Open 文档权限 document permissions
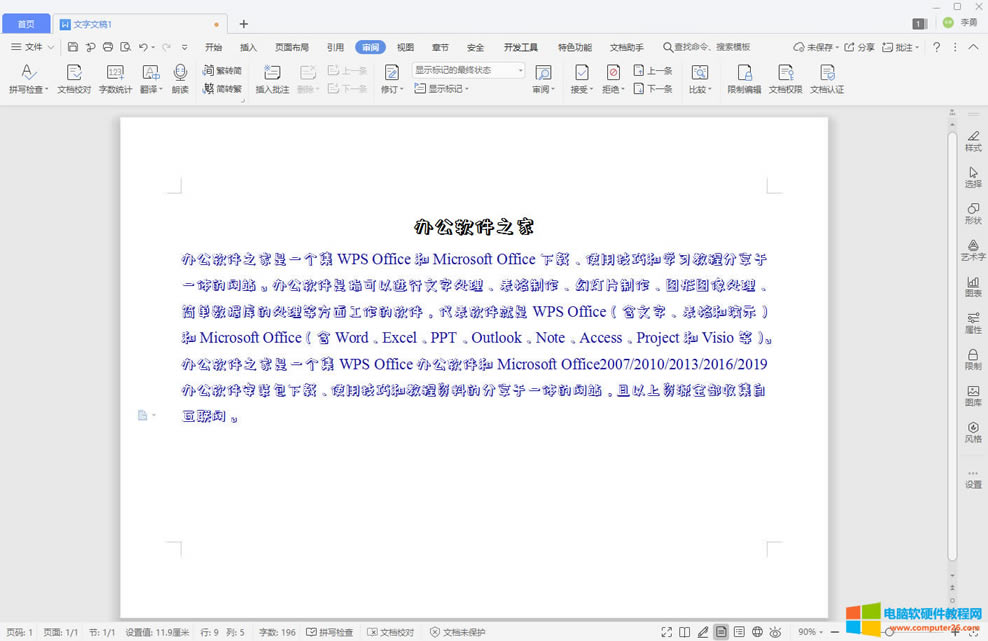The height and width of the screenshot is (641, 988). (785, 80)
